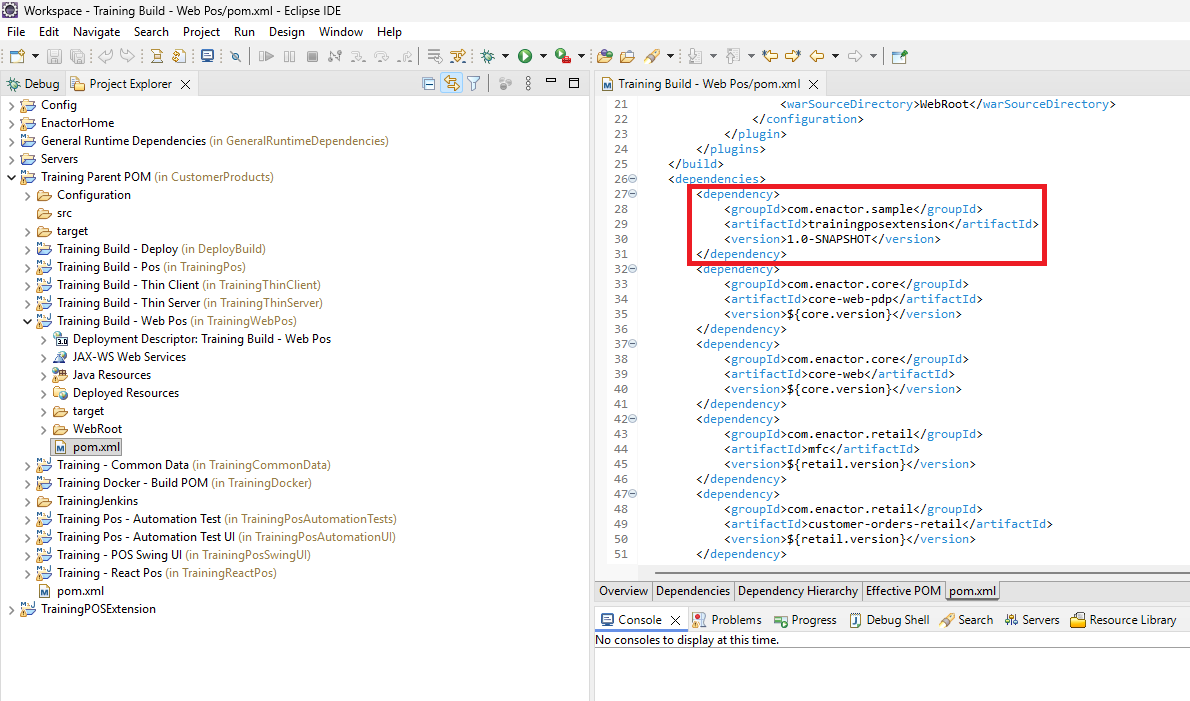1190x701 pixels.
Task: Click the Search flashlight toolbar icon
Action: [651, 56]
